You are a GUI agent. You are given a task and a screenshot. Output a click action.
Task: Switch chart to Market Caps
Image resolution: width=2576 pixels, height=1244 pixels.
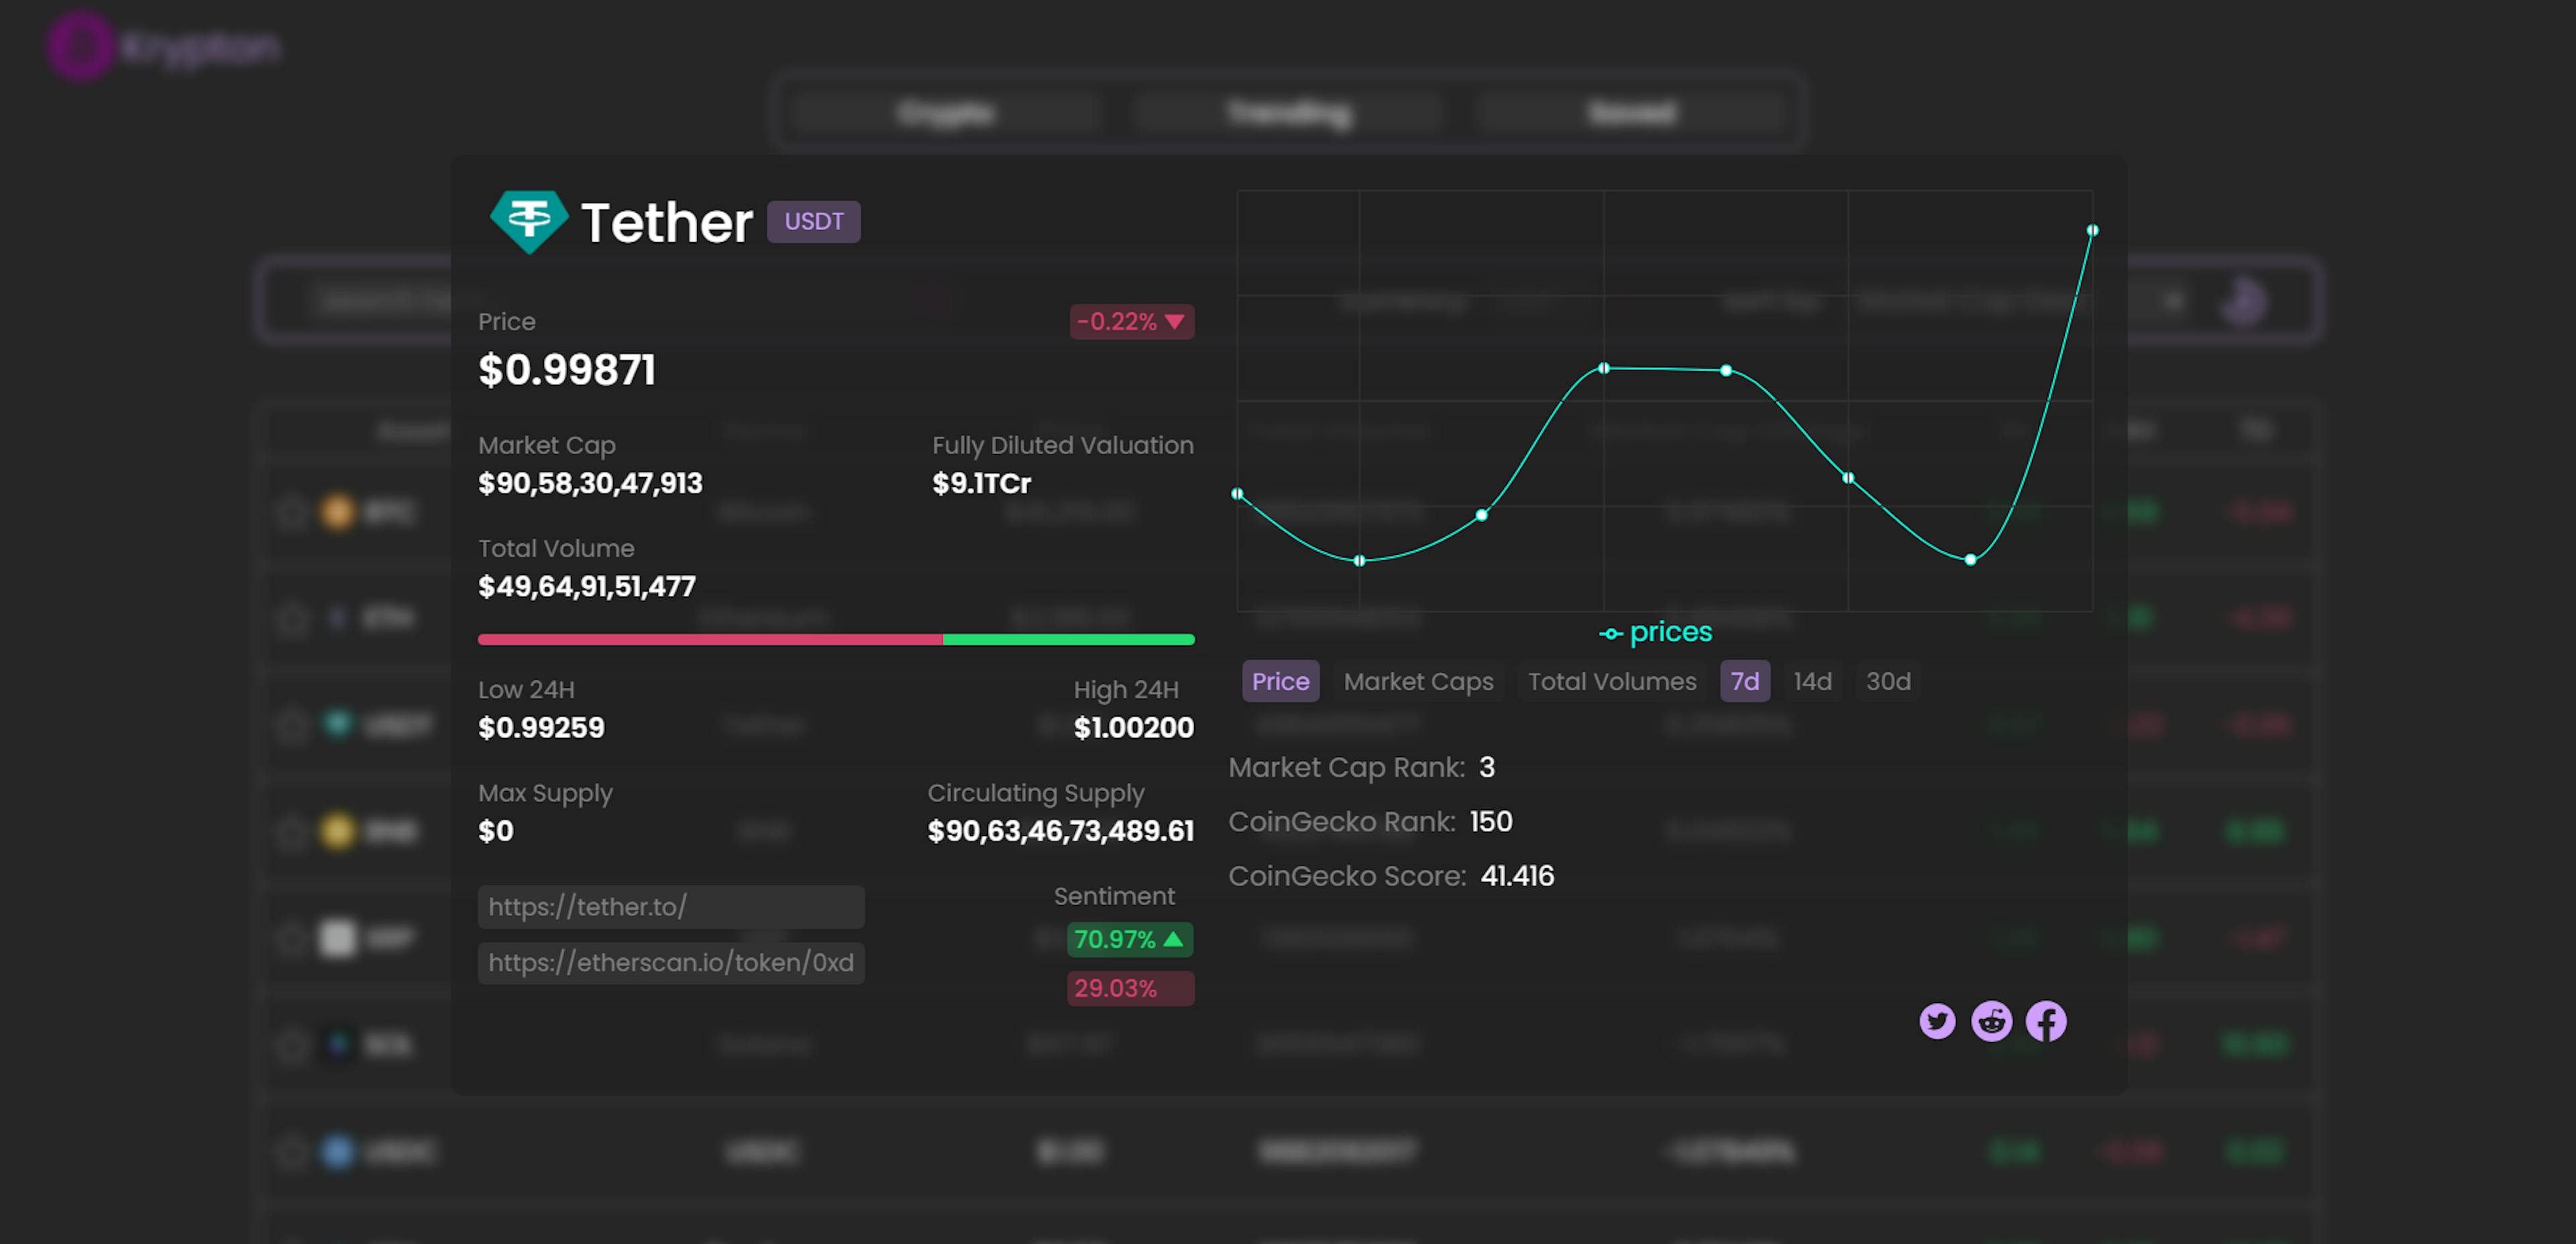pyautogui.click(x=1418, y=681)
